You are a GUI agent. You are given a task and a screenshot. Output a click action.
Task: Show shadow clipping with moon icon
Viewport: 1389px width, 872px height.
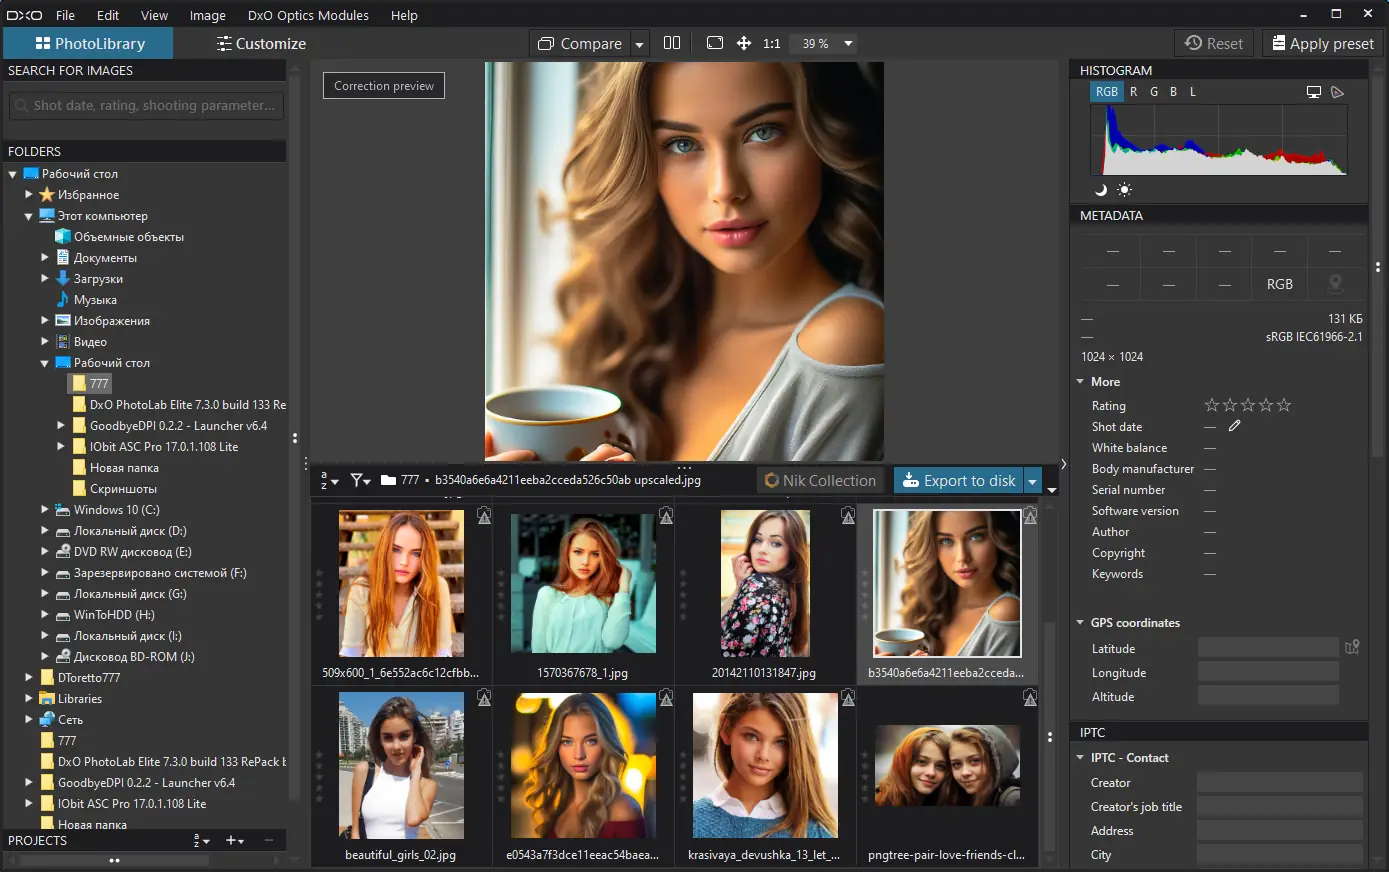(1101, 190)
